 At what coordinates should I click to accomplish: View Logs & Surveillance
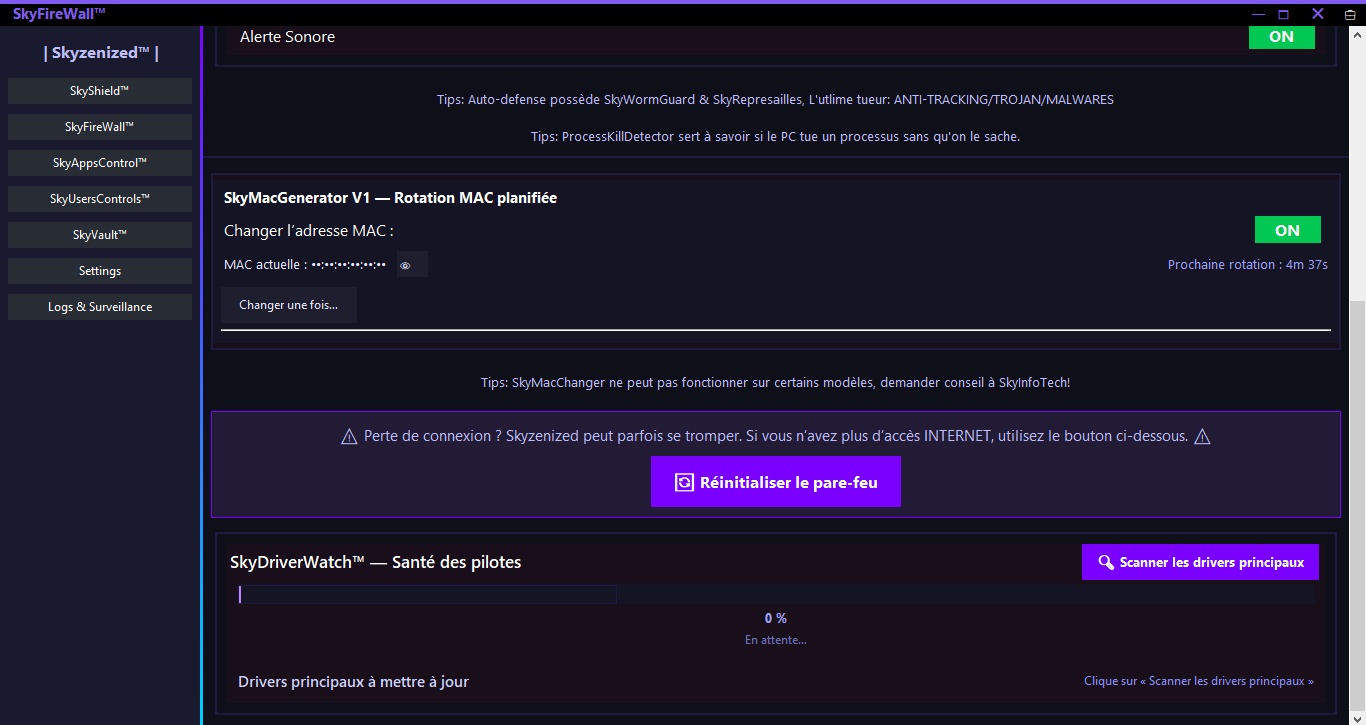coord(100,307)
